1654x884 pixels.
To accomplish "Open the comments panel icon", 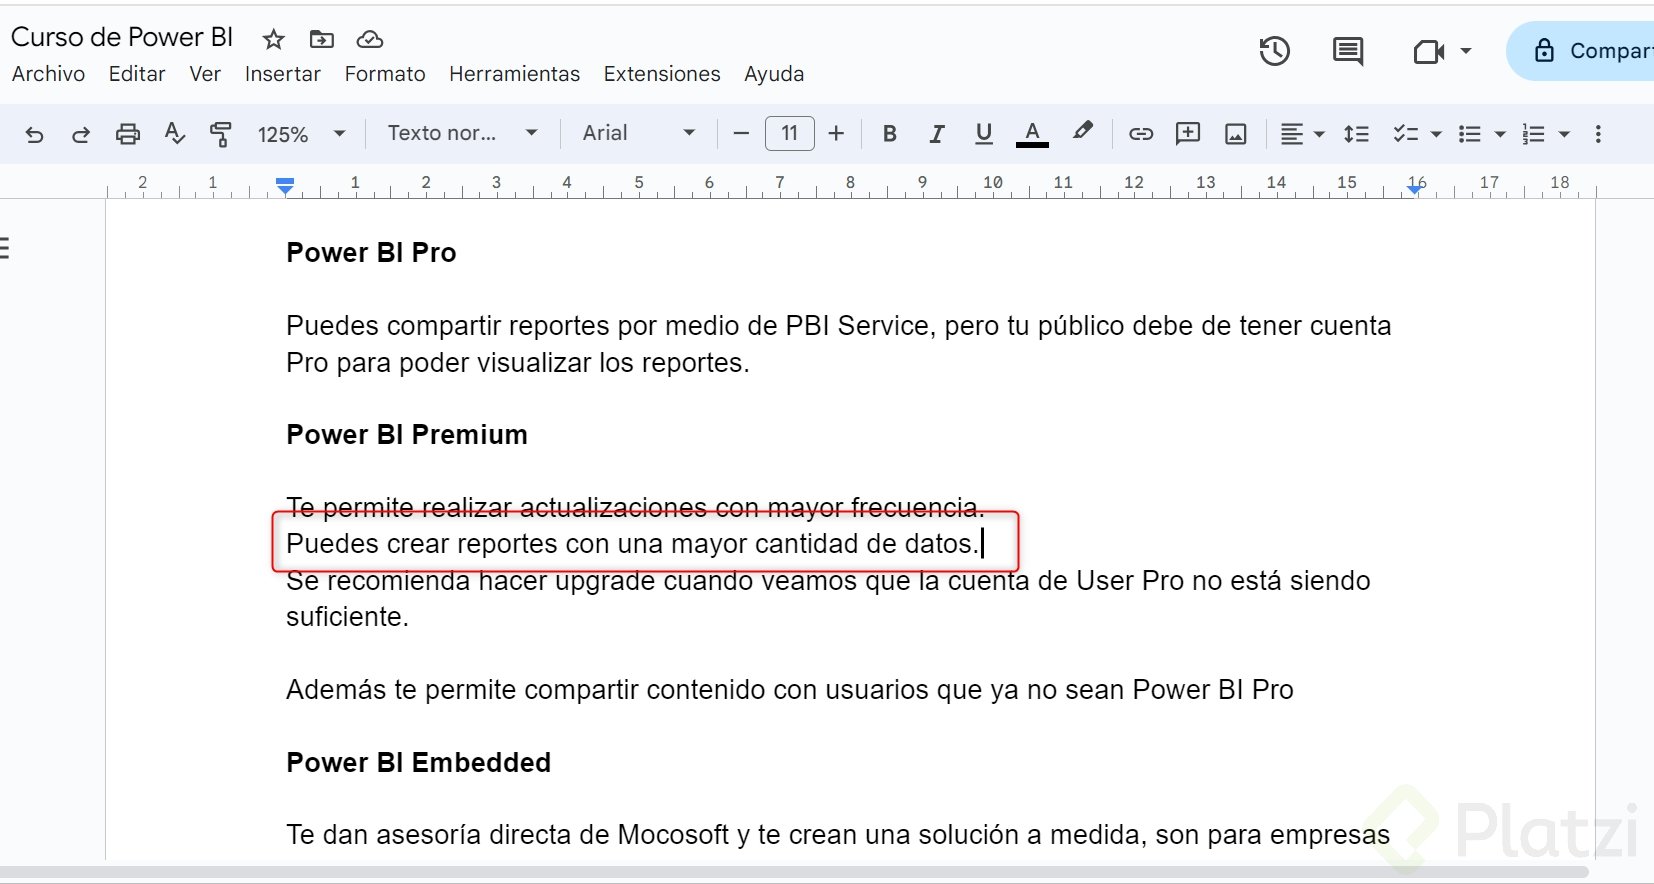I will tap(1348, 51).
